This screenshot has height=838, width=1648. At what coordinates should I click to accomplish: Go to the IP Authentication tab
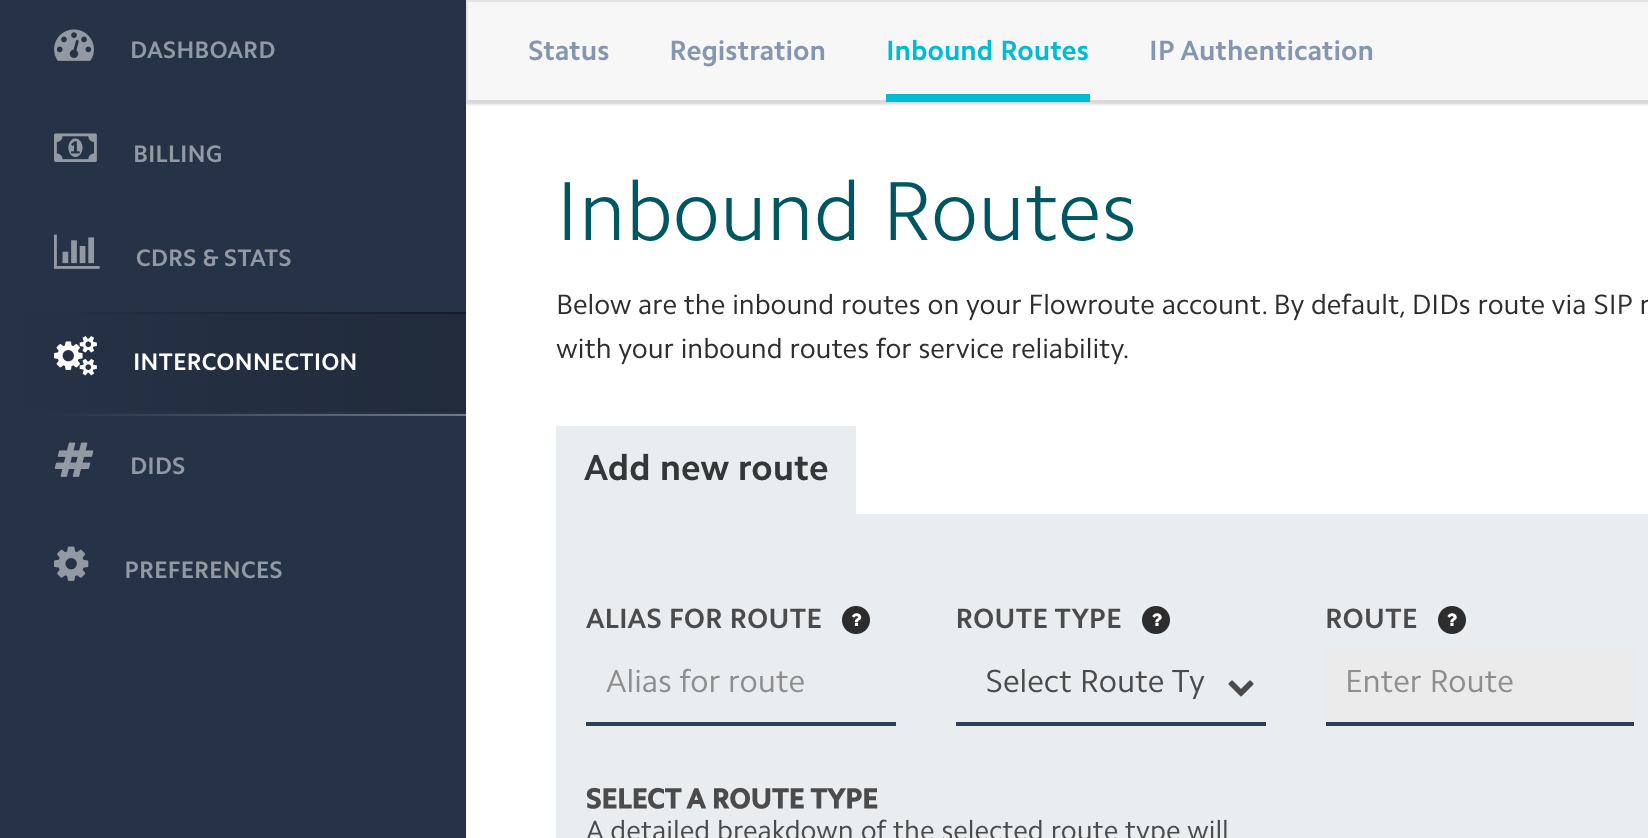click(x=1261, y=51)
